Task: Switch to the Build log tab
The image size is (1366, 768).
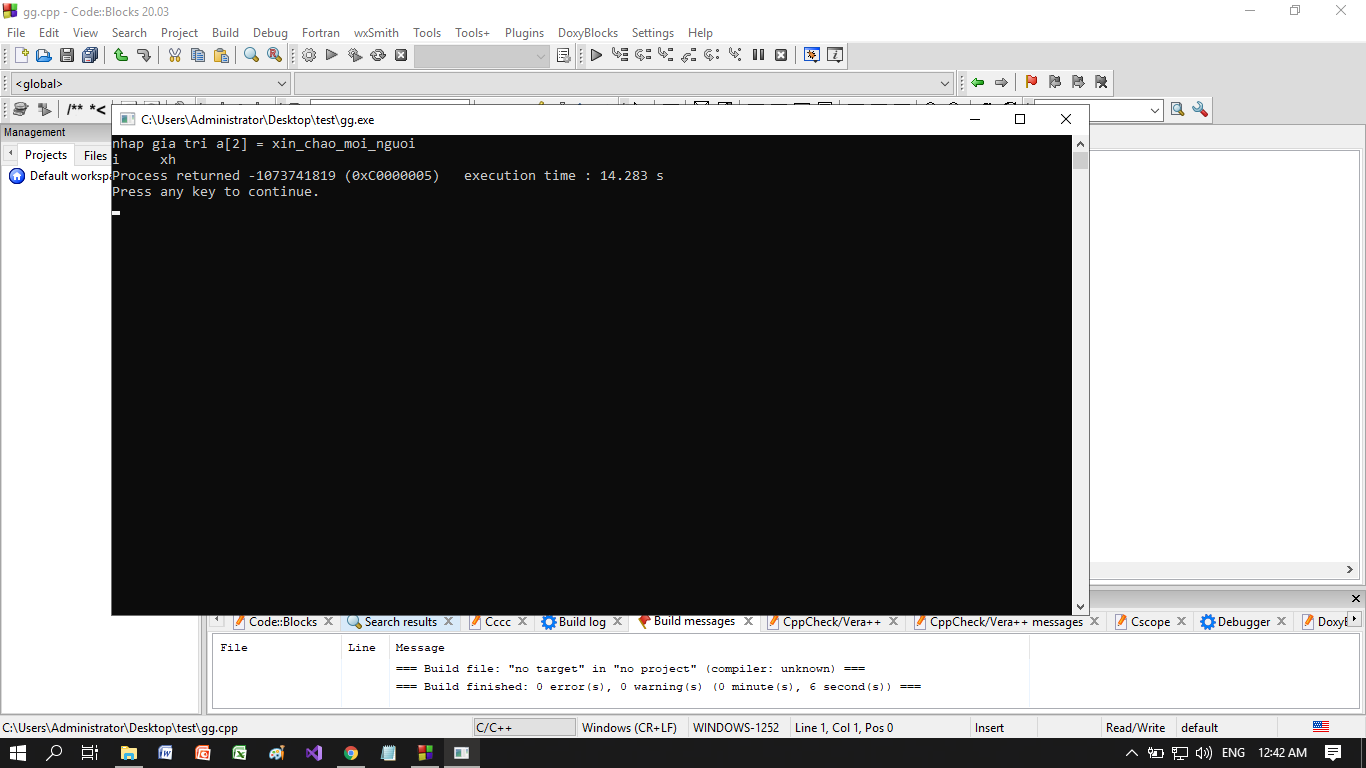Action: coord(581,622)
